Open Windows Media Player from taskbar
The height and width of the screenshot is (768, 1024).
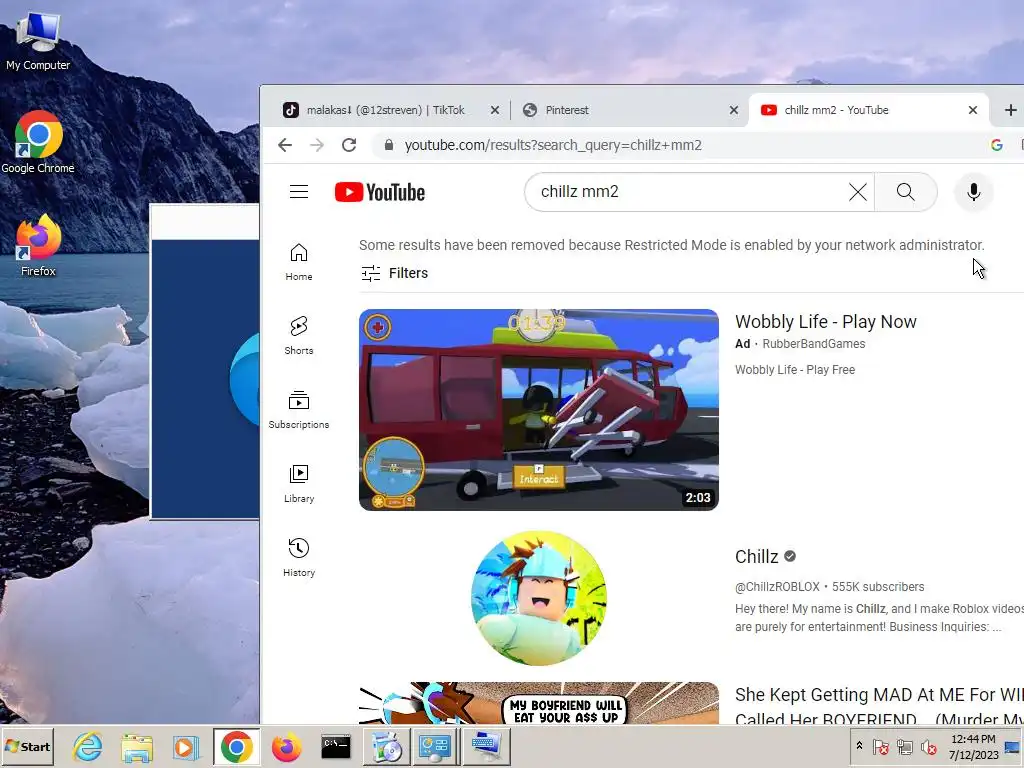pos(186,747)
